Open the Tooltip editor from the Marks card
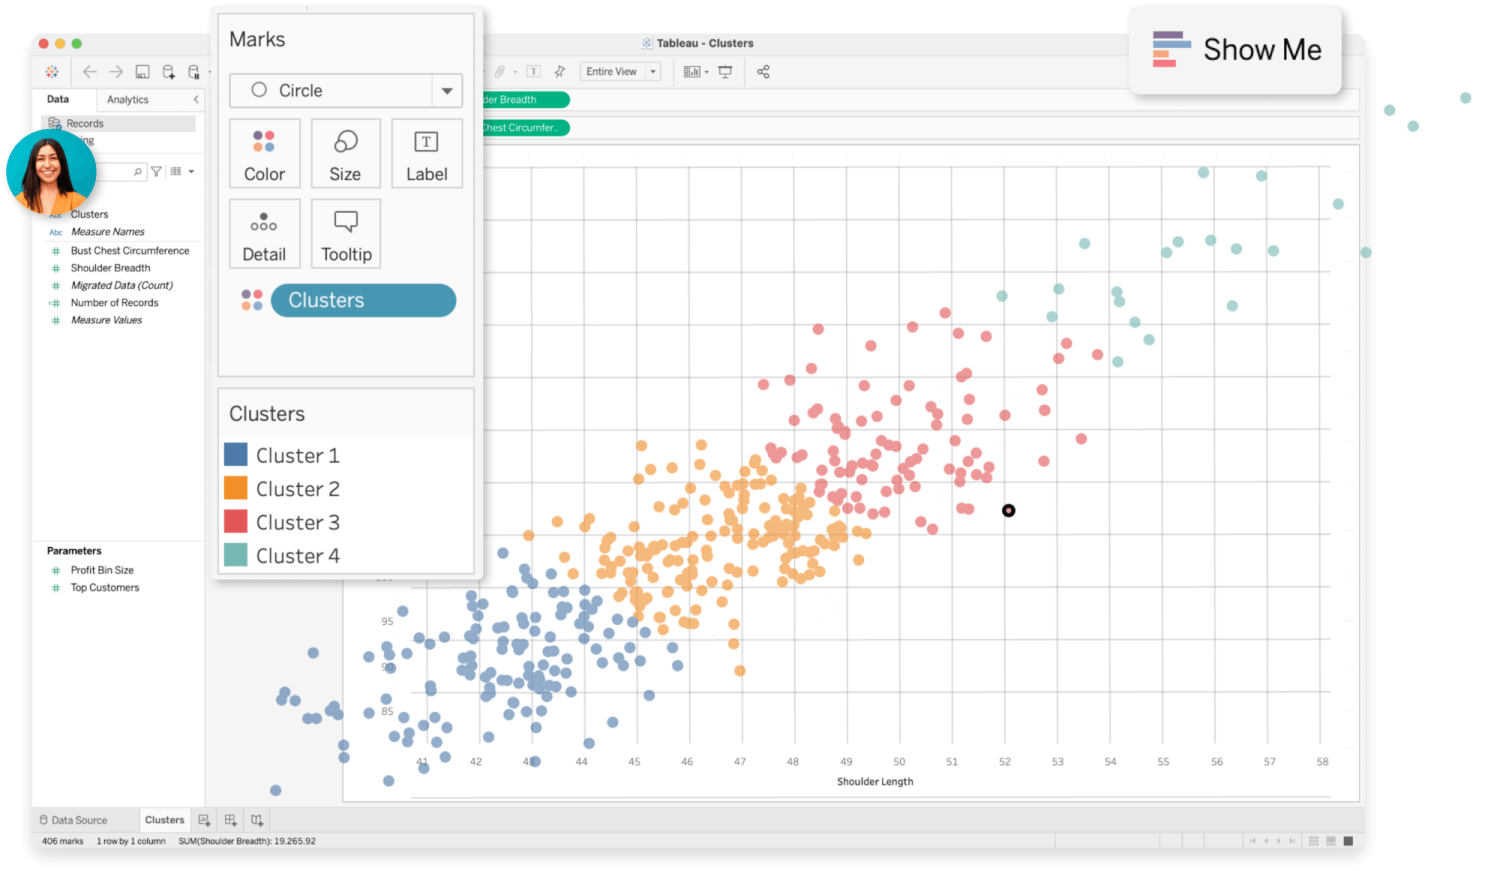1500x871 pixels. click(345, 233)
